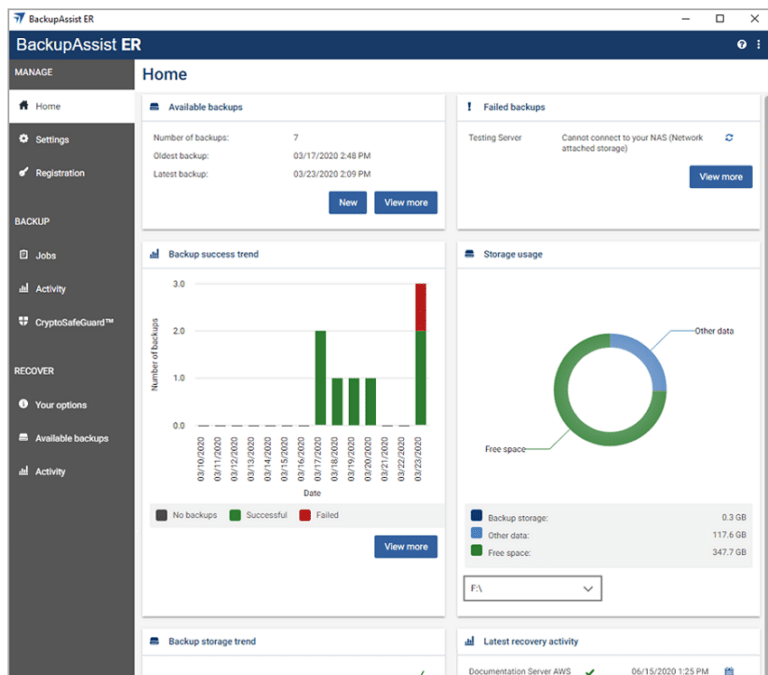The image size is (768, 675).
Task: Click the dropdown arrow of drive selector
Action: pyautogui.click(x=588, y=589)
